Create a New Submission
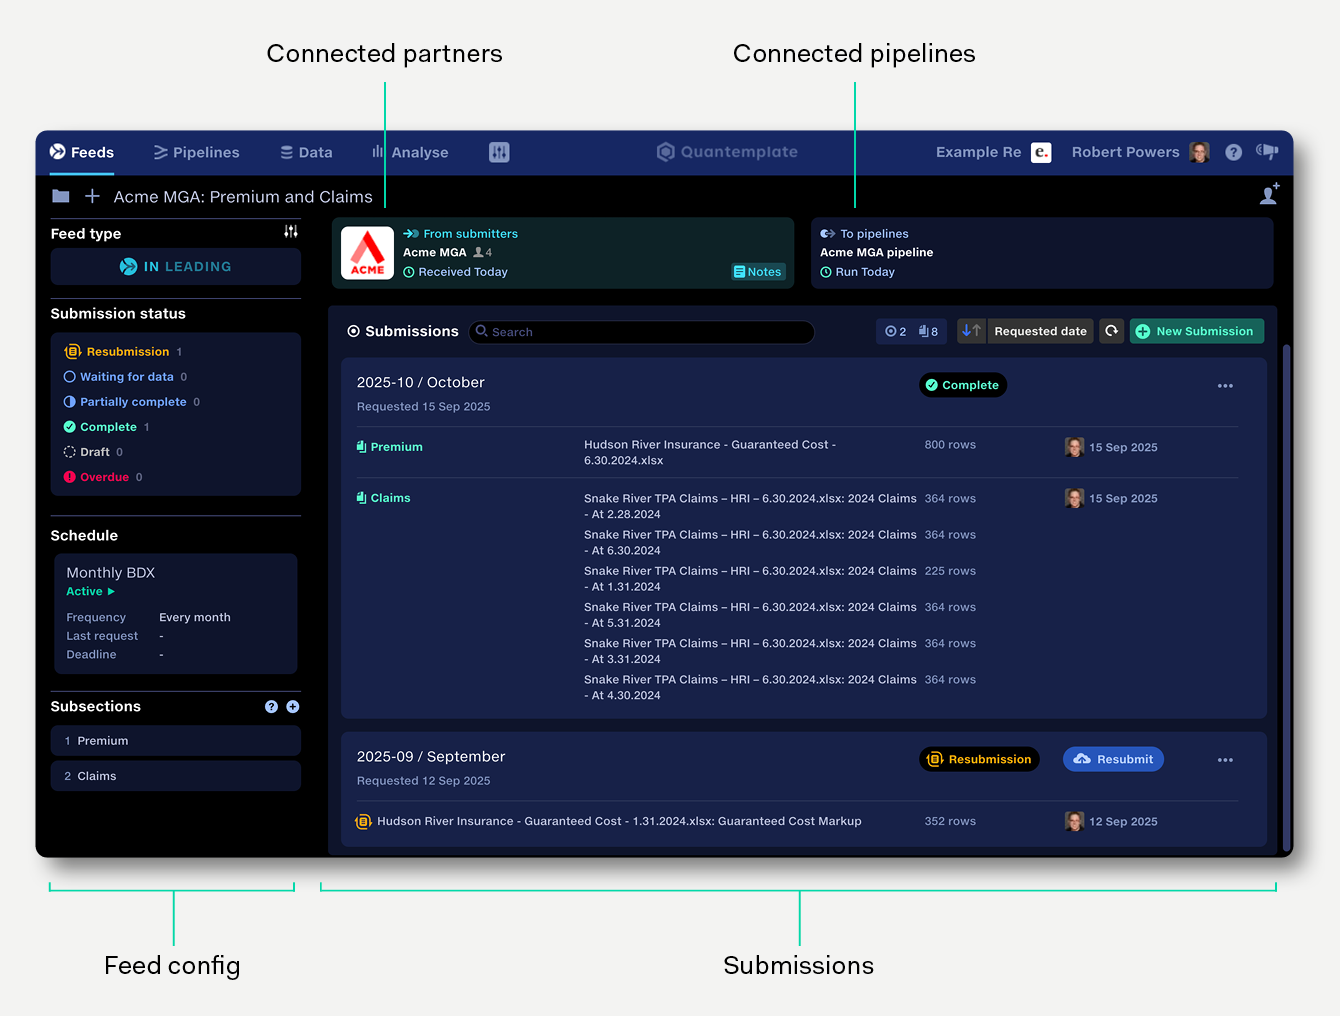 (1196, 331)
